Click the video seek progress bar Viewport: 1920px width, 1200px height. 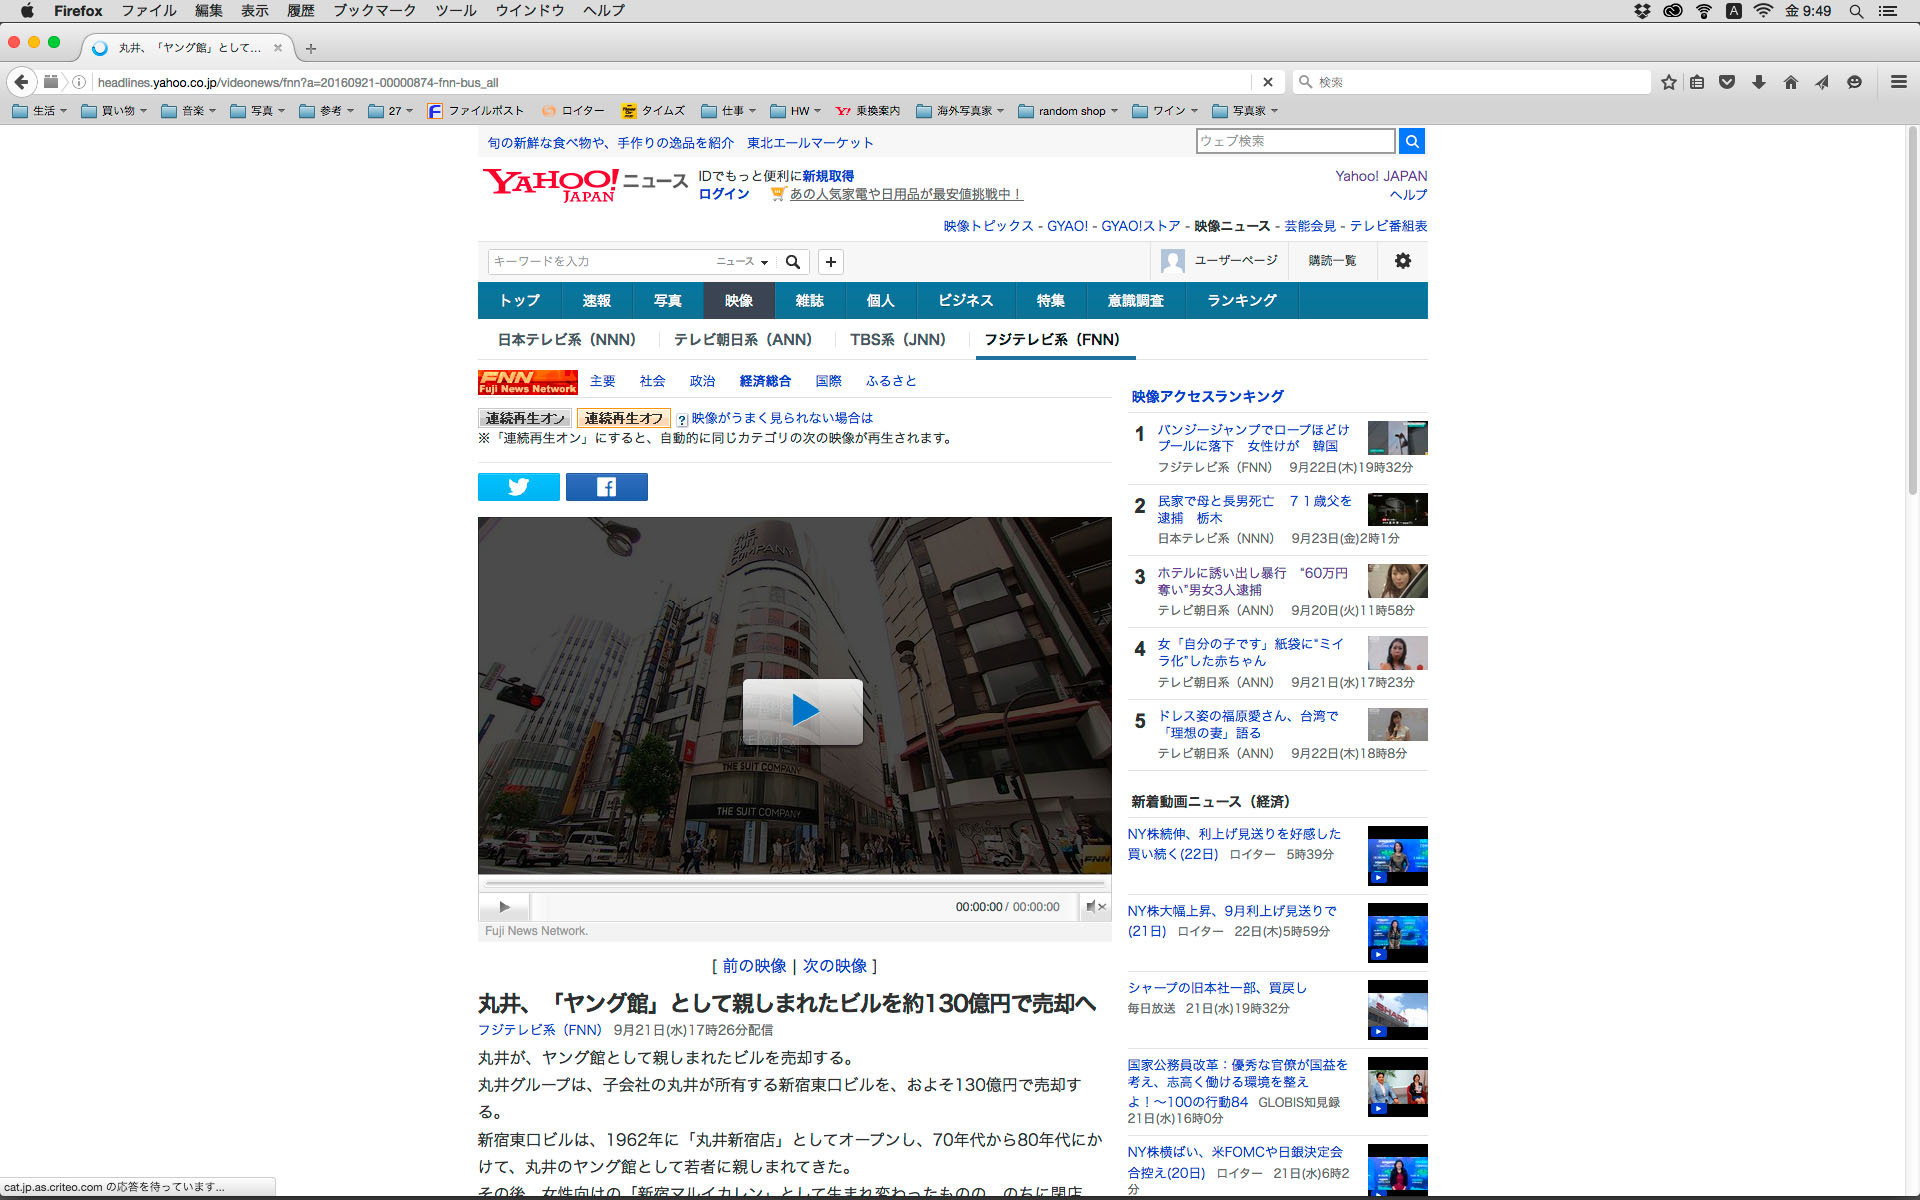coord(794,884)
